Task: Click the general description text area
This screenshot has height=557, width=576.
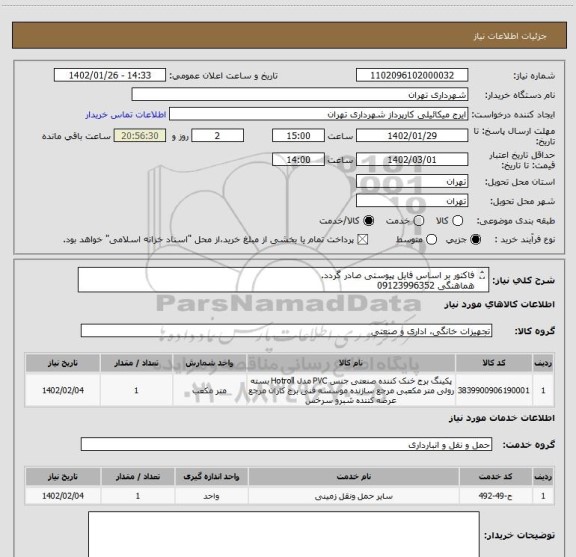Action: point(283,280)
